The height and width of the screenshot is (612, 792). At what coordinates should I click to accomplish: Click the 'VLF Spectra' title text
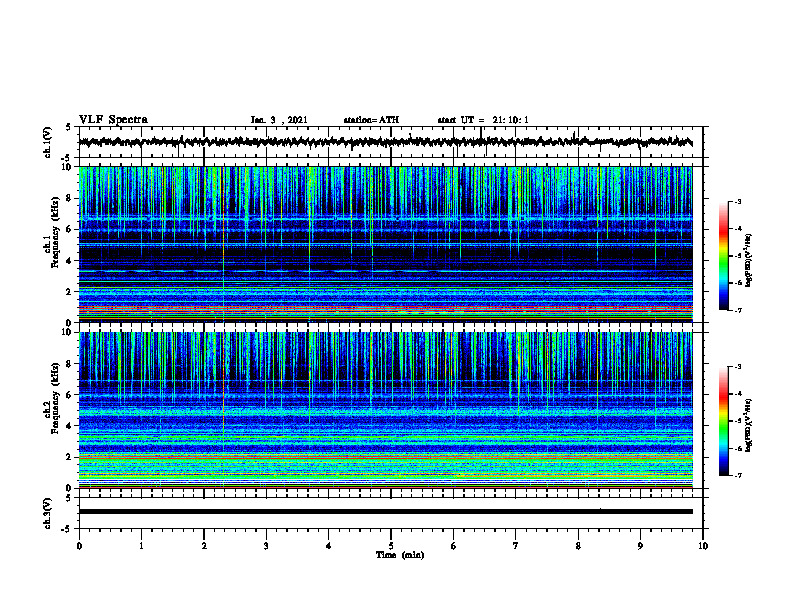[113, 120]
